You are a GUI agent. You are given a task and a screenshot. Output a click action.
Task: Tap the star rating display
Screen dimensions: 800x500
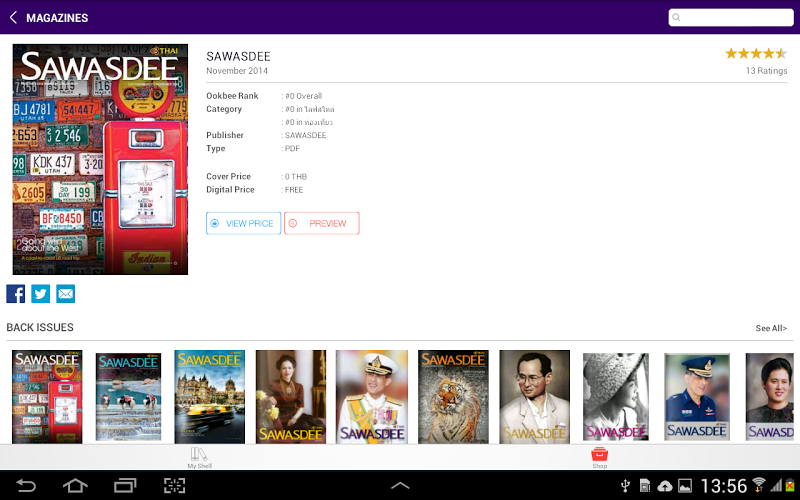click(x=756, y=53)
